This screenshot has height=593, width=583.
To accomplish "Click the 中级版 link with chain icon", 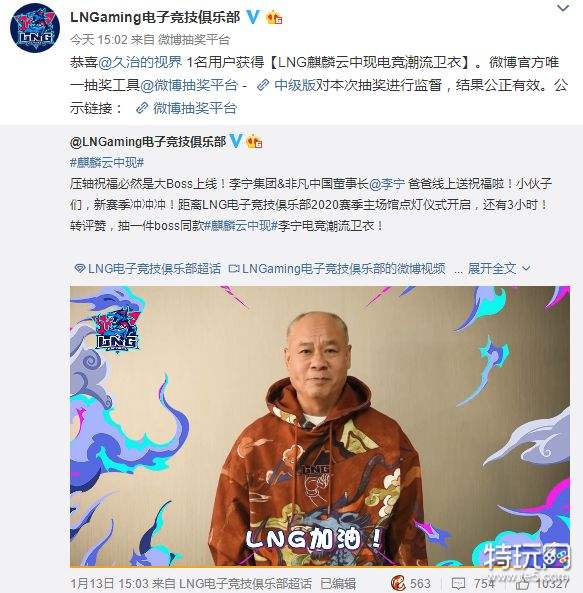I will [286, 85].
